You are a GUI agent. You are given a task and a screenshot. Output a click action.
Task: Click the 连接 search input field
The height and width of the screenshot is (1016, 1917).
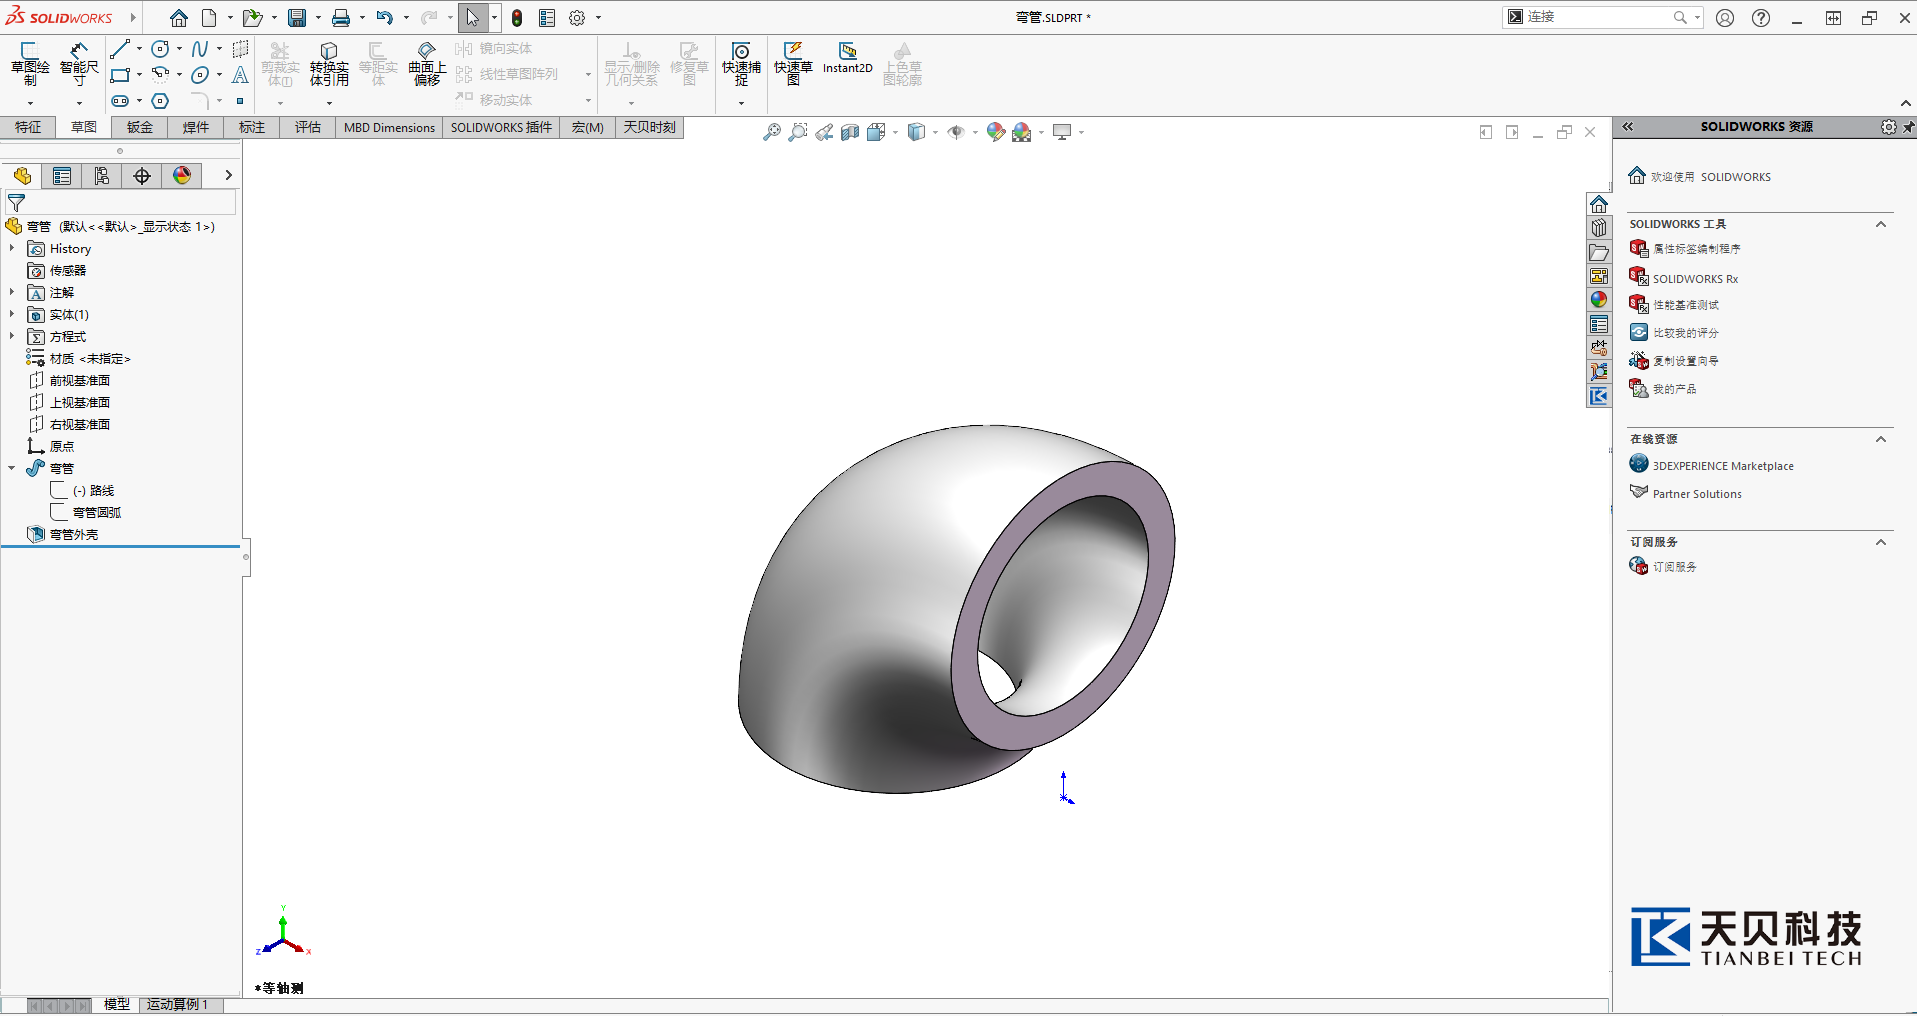click(x=1598, y=17)
